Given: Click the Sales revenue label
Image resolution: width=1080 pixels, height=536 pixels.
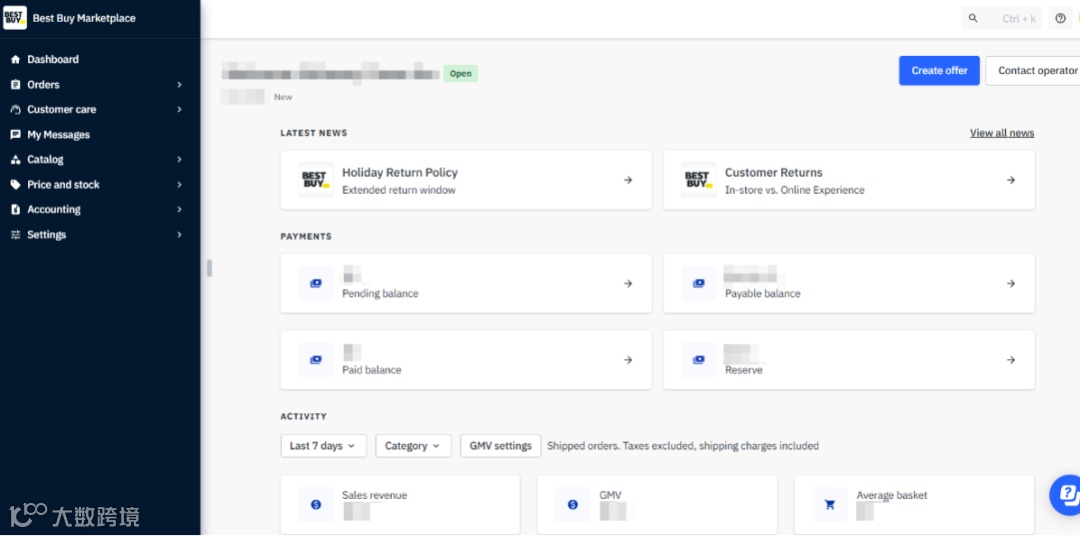Looking at the screenshot, I should coord(374,495).
